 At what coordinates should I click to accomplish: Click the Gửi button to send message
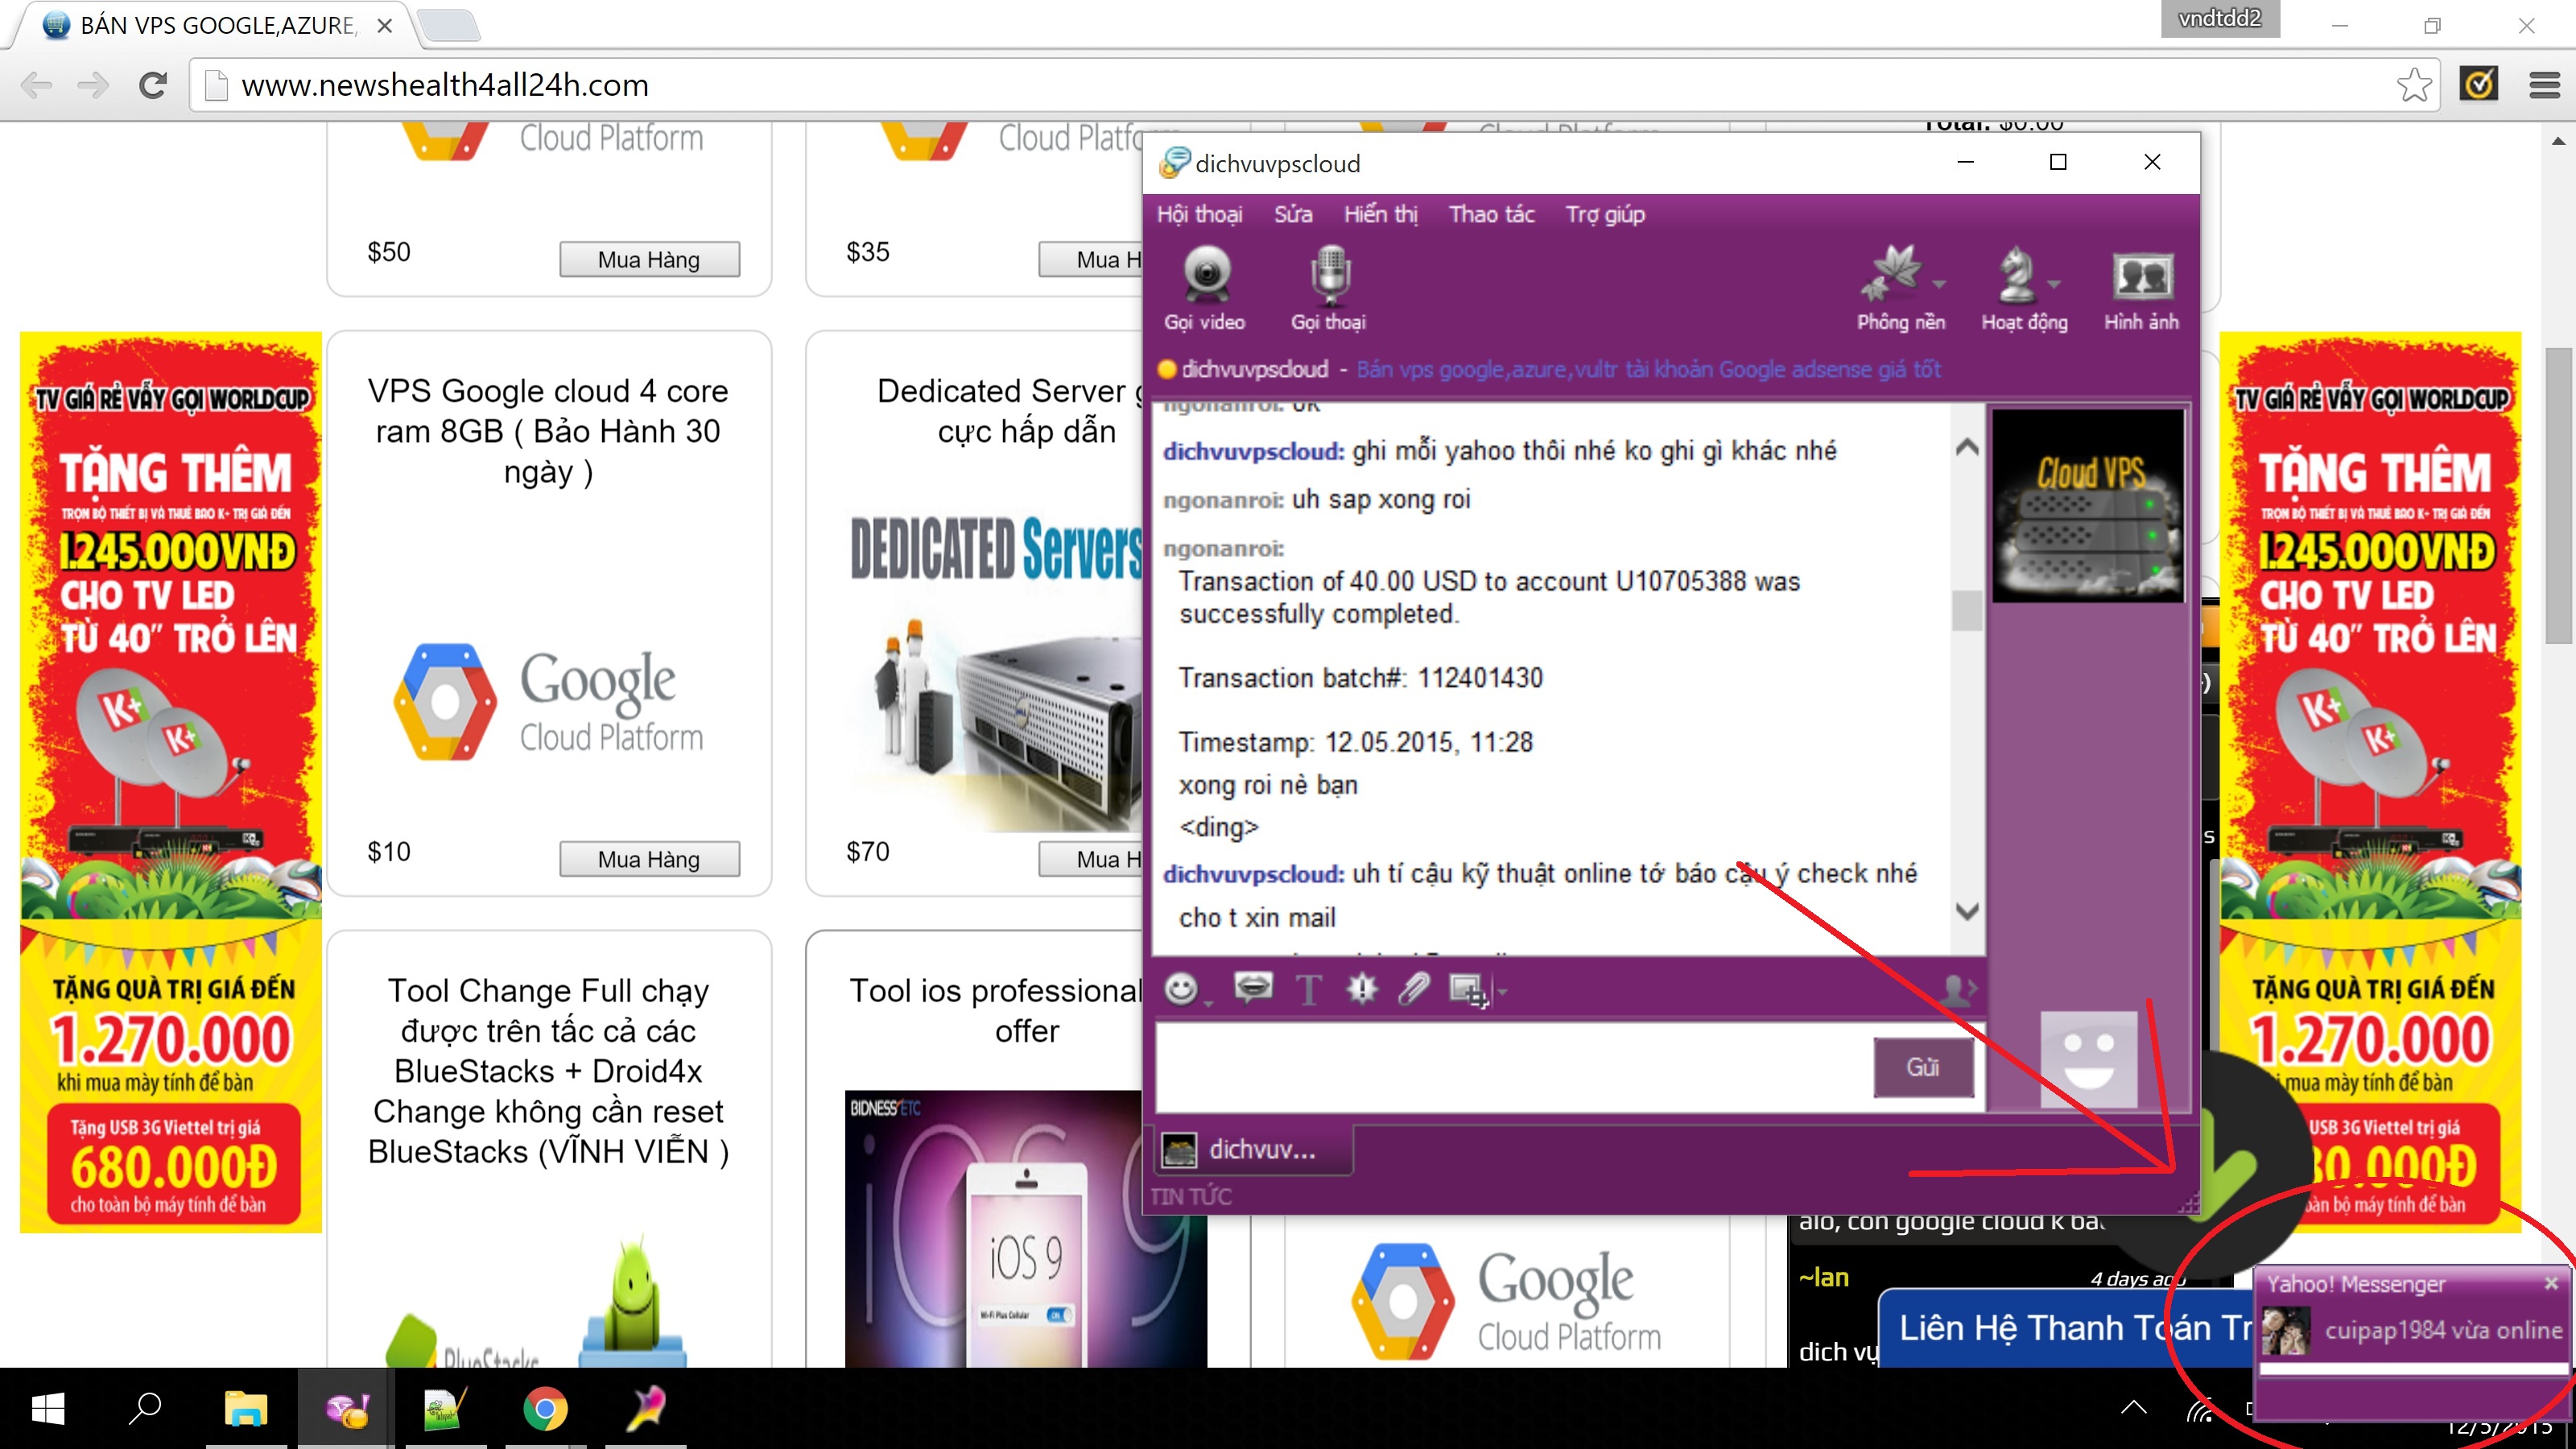tap(1922, 1063)
